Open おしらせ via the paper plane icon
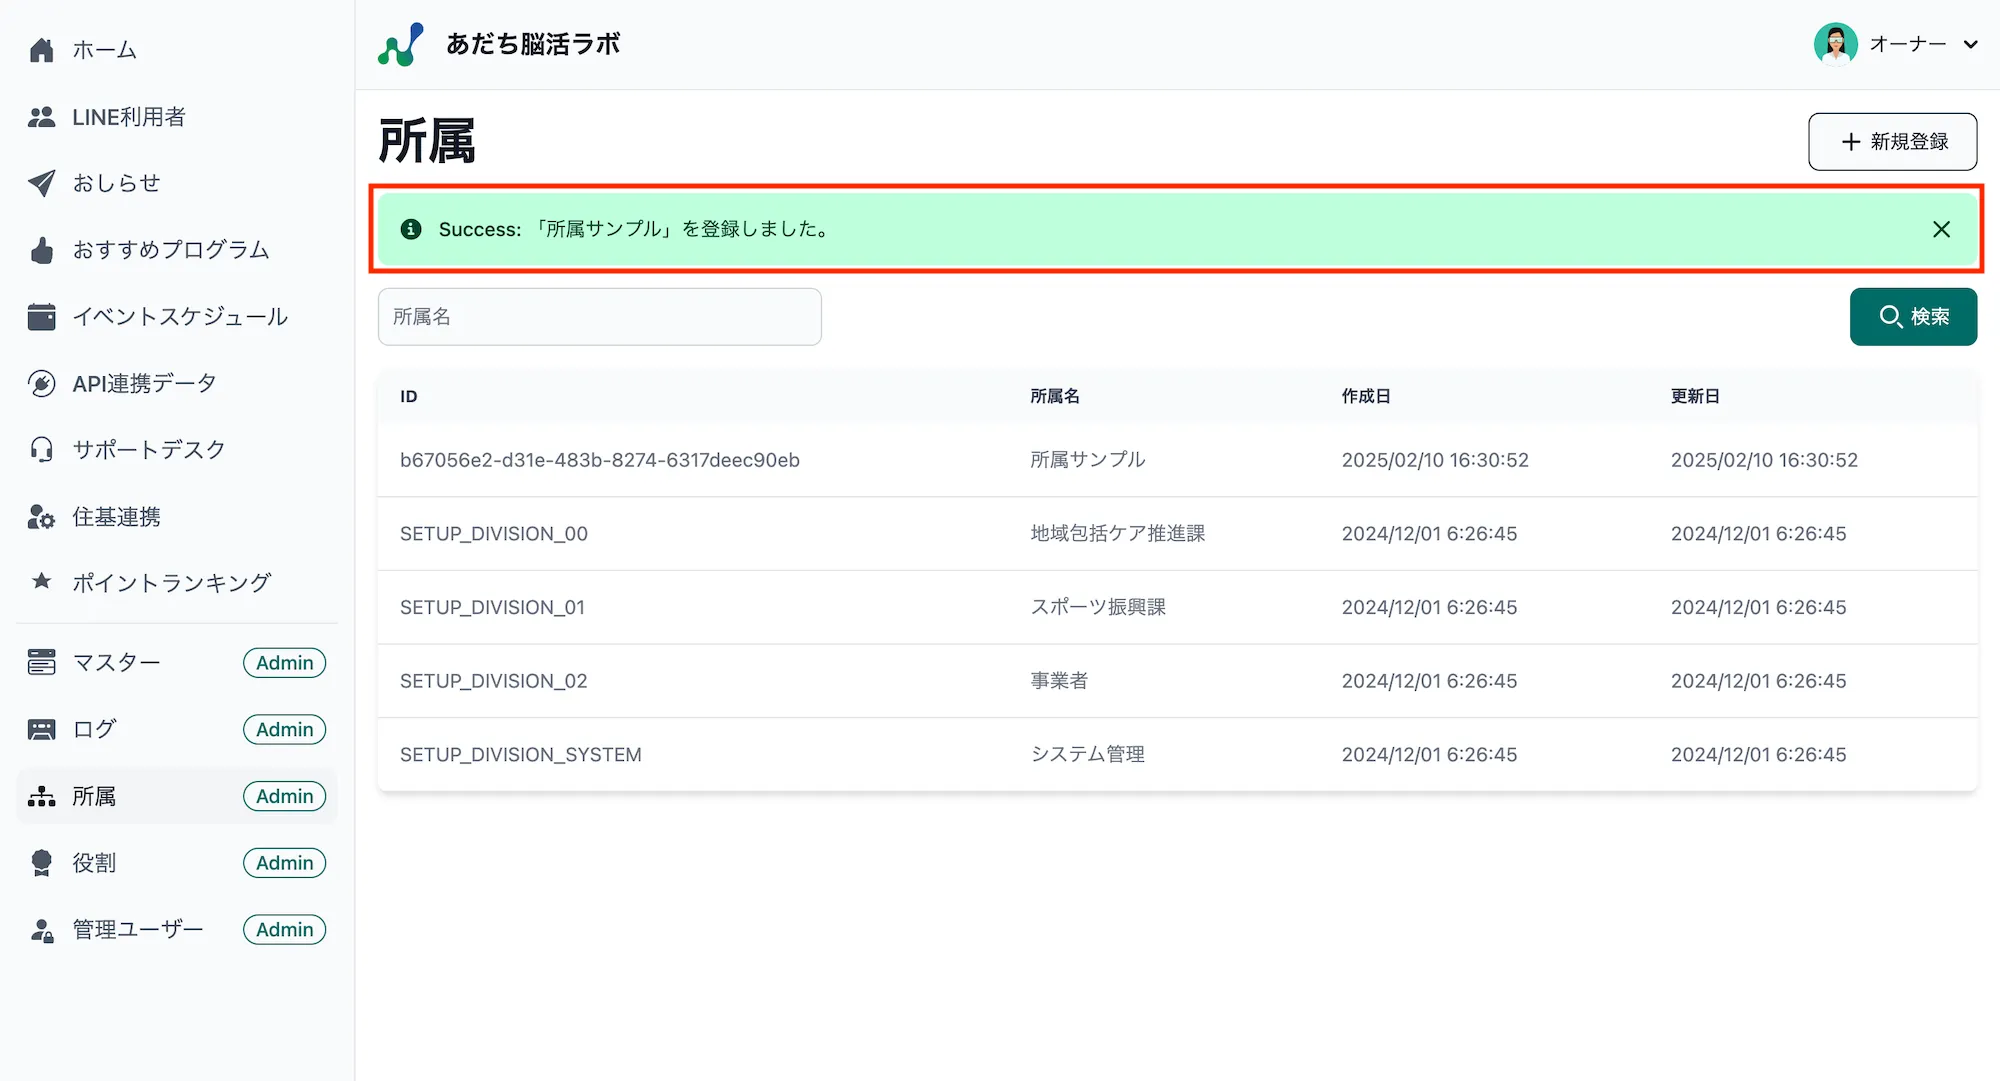The width and height of the screenshot is (2000, 1081). click(42, 183)
